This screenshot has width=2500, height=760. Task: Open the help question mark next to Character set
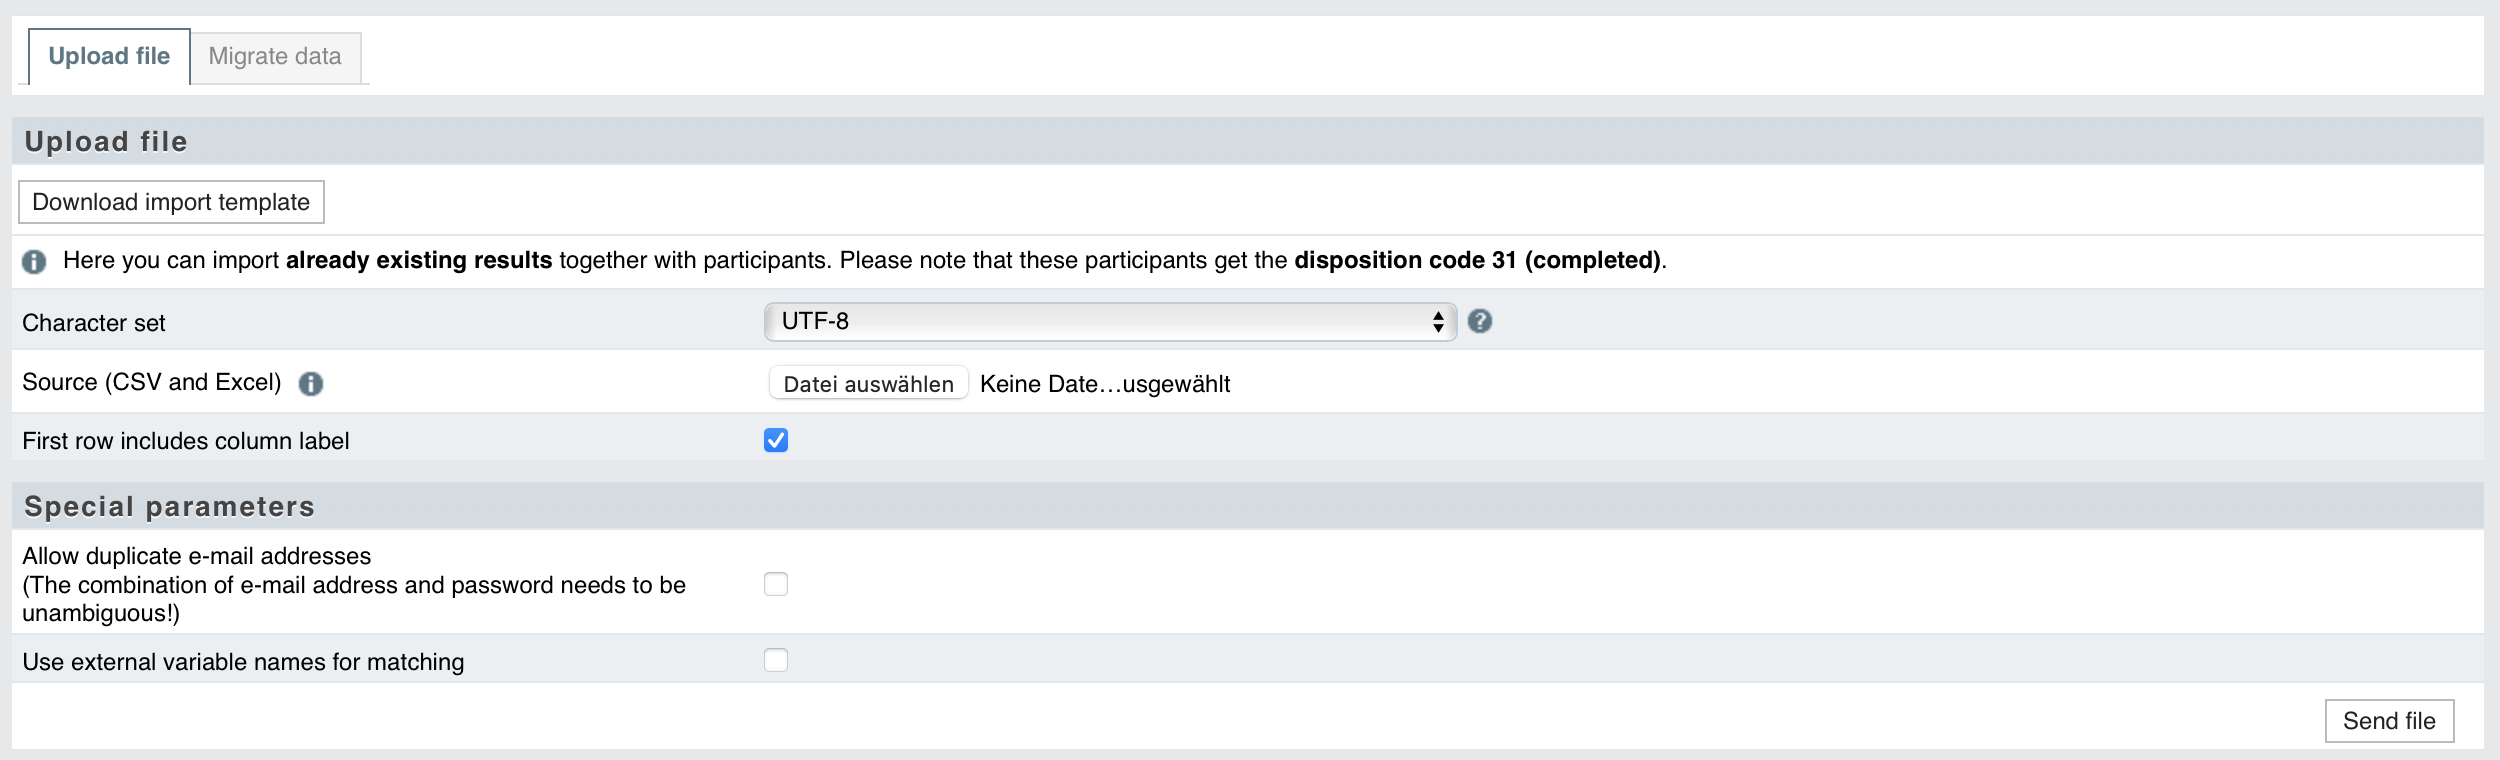pyautogui.click(x=1480, y=321)
